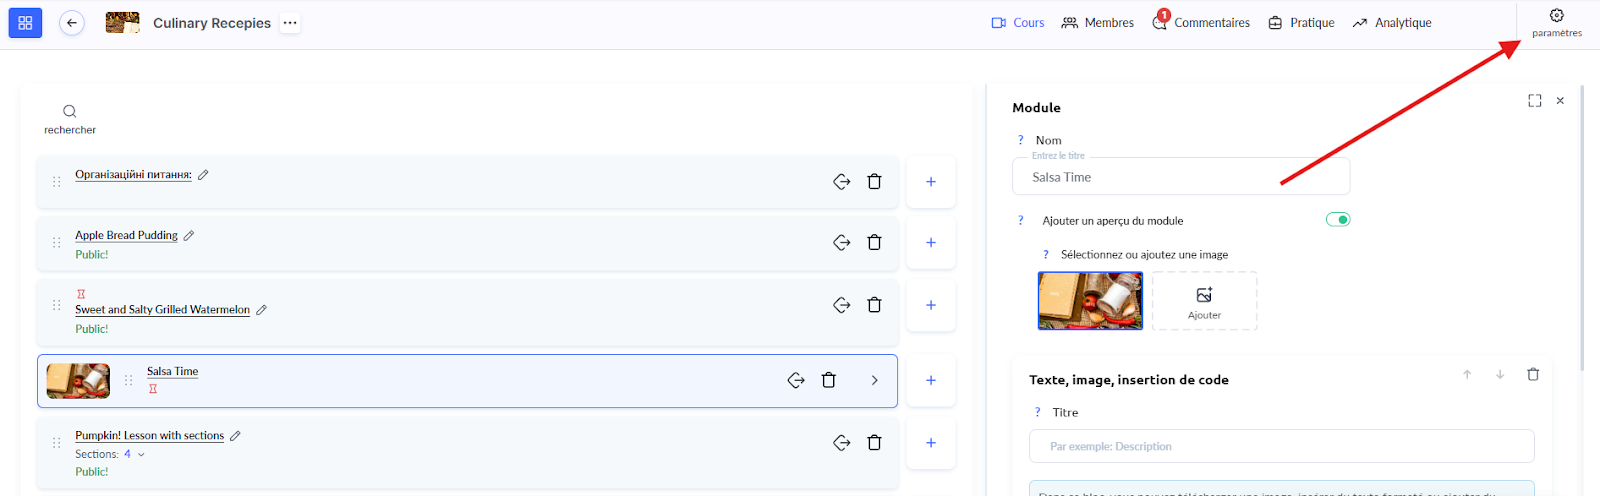Move the Salsa Time module icon
Image resolution: width=1600 pixels, height=496 pixels.
point(796,380)
